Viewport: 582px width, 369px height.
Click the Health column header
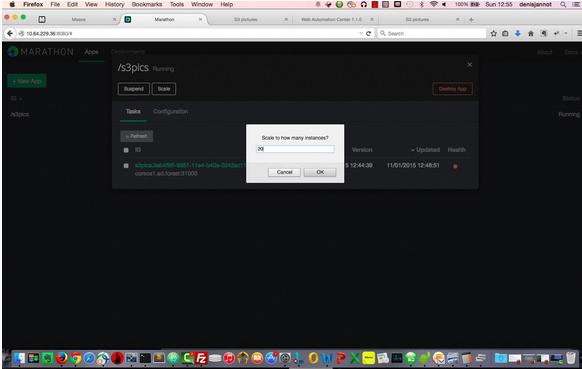[x=456, y=150]
